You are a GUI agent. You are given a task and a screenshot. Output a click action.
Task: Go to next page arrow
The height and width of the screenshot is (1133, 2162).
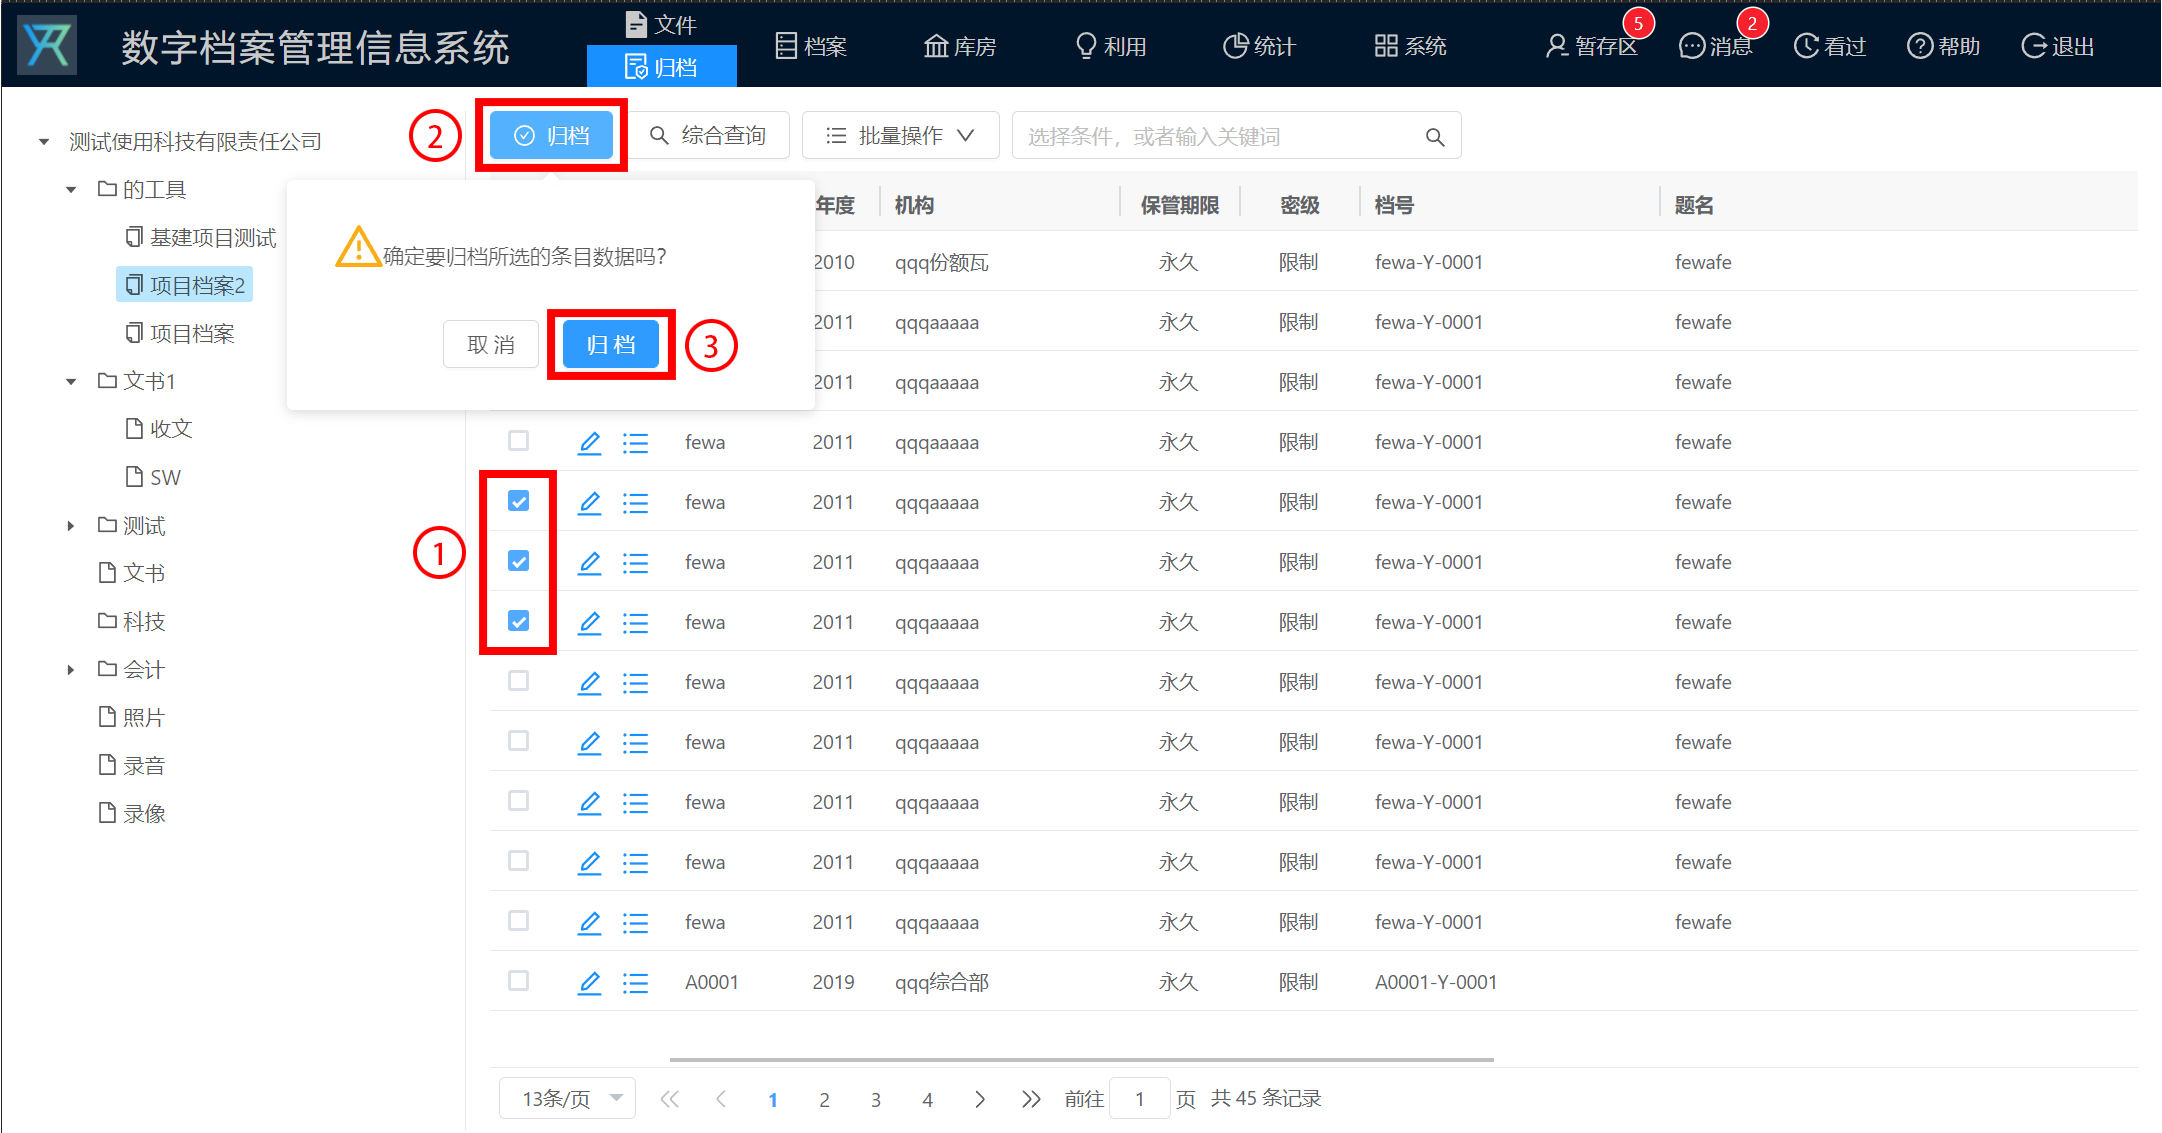click(x=980, y=1099)
